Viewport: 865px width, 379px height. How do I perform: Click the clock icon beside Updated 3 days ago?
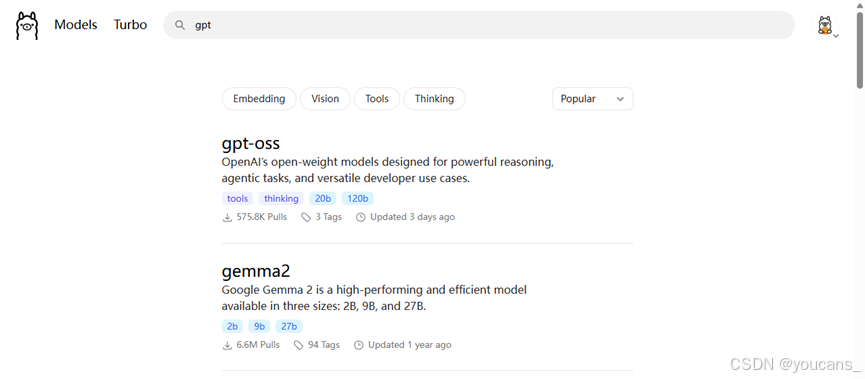point(361,217)
